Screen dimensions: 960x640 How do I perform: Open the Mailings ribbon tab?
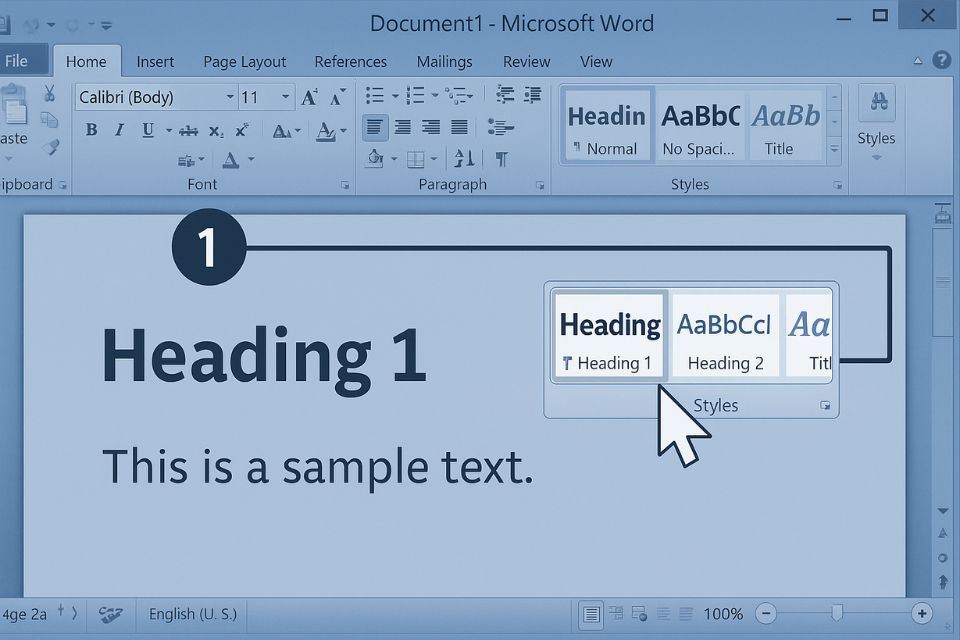point(444,62)
